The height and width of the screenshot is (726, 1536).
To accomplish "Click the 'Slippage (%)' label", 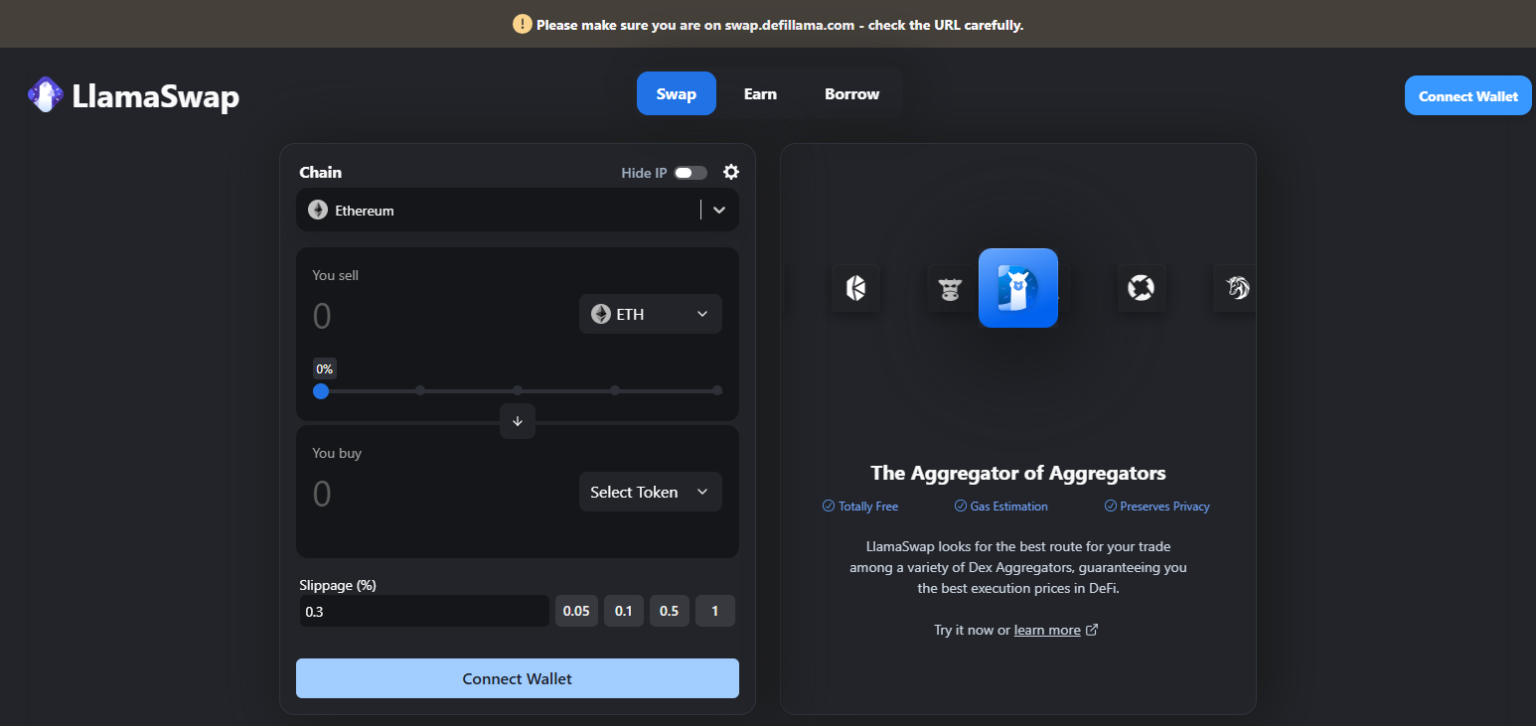I will 338,585.
